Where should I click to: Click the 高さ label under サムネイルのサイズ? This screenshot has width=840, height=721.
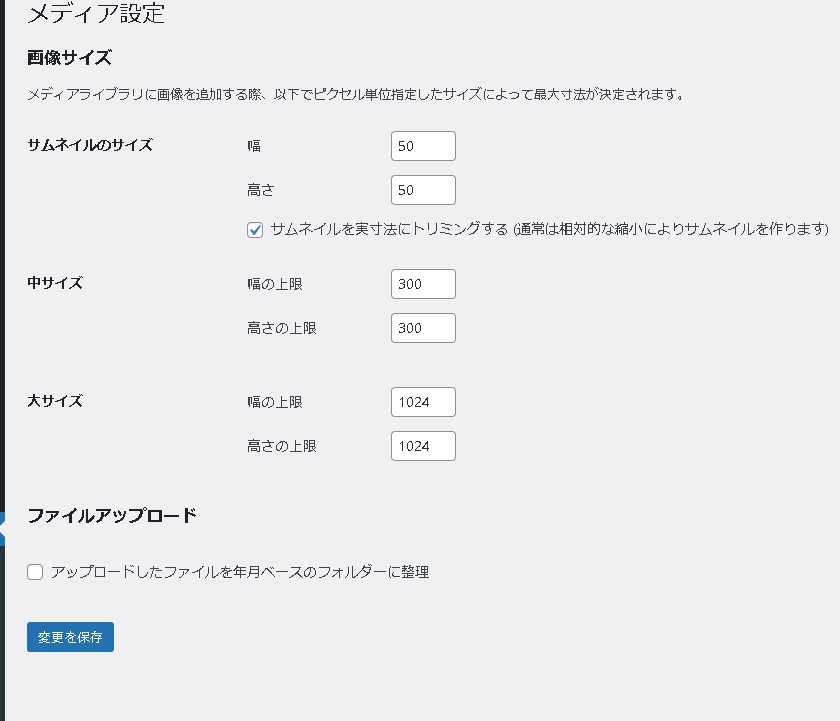coord(261,190)
